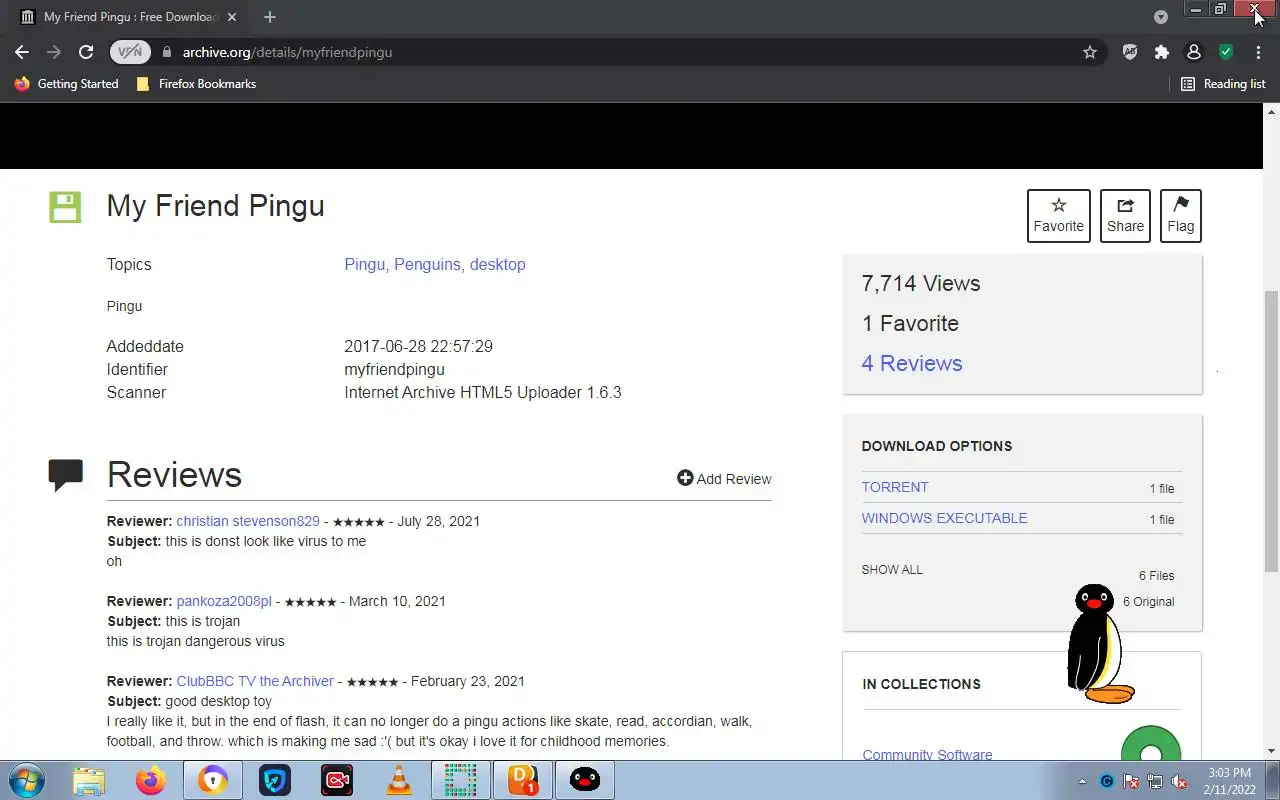Open the Firefox Bookmarks folder

coord(196,84)
